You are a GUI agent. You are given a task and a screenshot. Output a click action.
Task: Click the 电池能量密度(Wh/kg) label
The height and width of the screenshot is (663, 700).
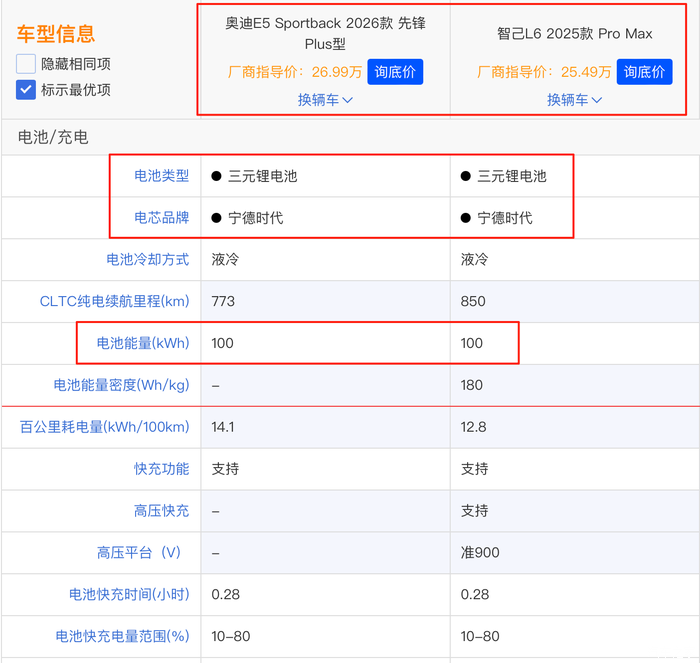[121, 385]
